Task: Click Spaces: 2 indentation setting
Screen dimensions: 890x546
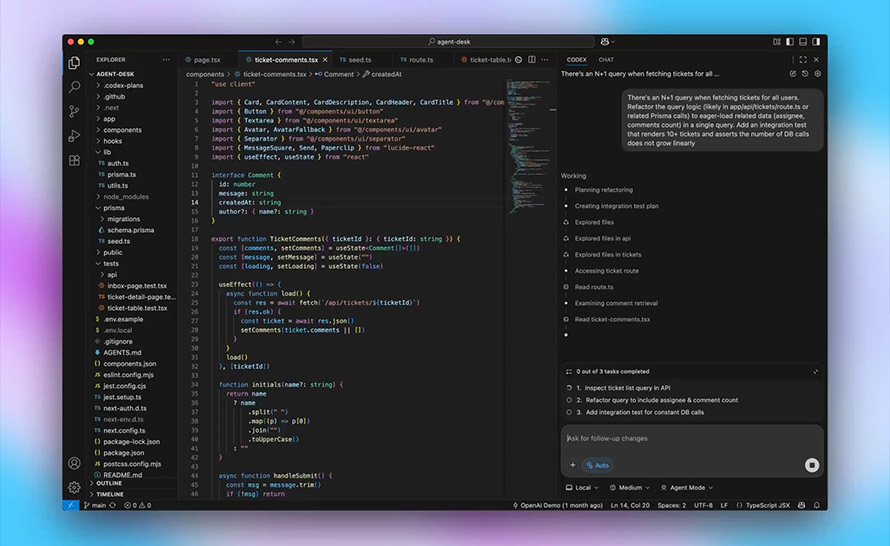Action: click(x=671, y=505)
